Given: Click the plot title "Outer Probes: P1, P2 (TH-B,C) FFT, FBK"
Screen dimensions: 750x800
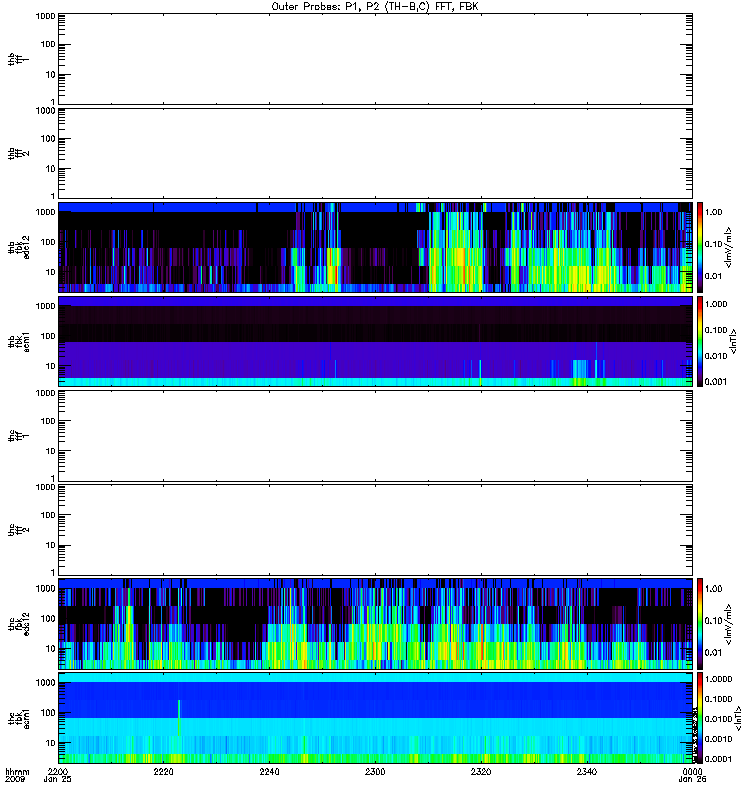Looking at the screenshot, I should click(x=375, y=7).
